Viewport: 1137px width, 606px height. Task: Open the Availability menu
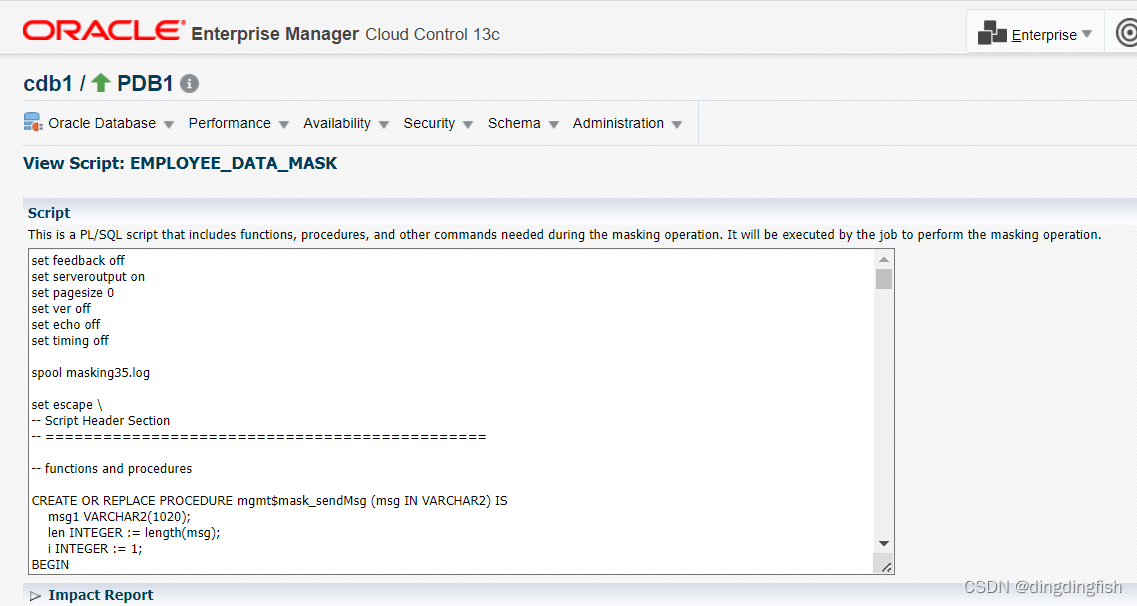(336, 123)
